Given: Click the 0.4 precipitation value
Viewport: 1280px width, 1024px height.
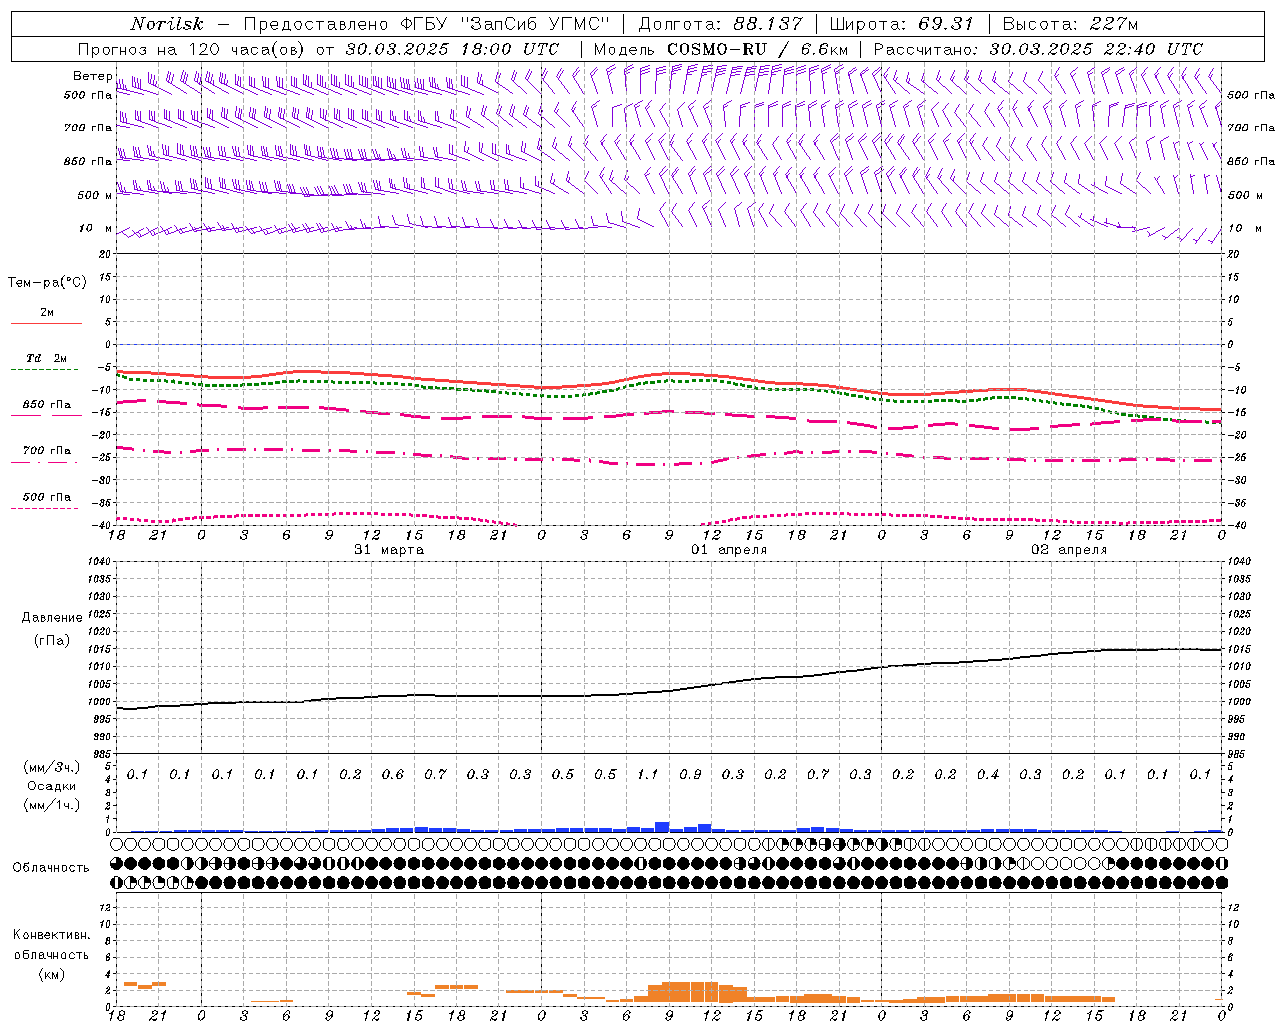Looking at the screenshot, I should pos(988,775).
